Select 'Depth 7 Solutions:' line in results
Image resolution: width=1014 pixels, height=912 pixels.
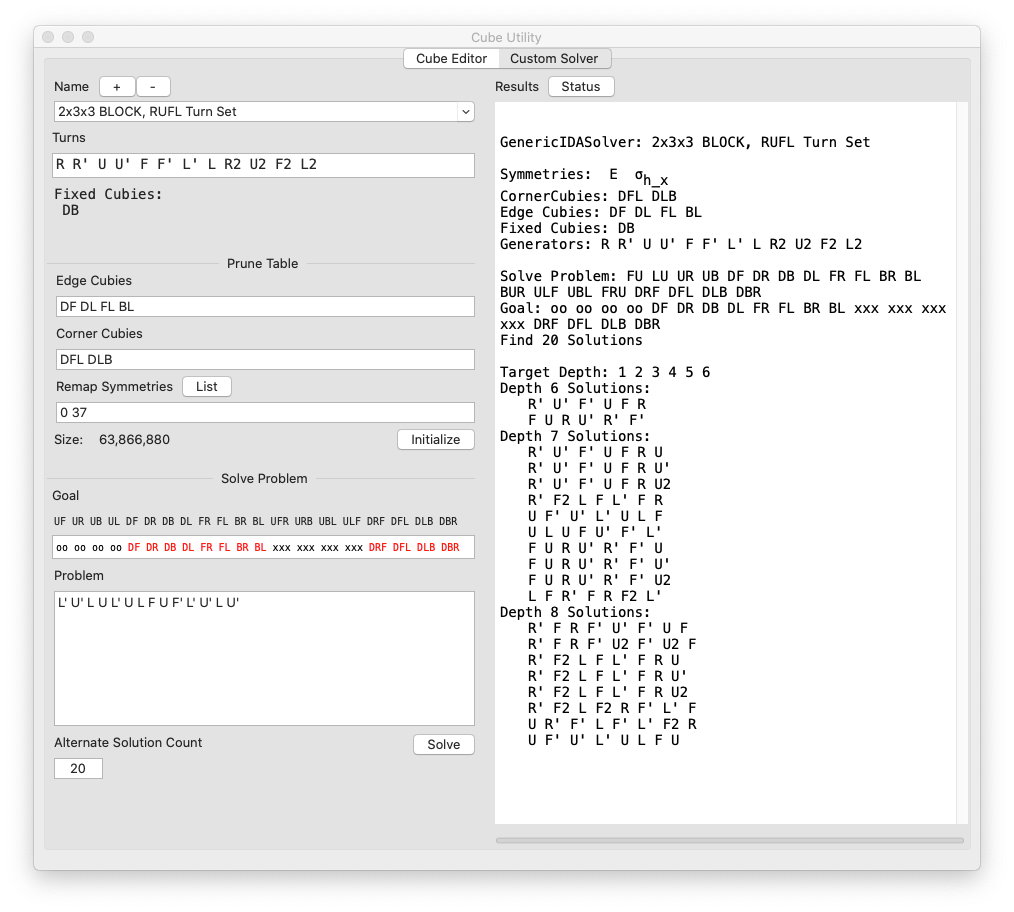tap(574, 436)
